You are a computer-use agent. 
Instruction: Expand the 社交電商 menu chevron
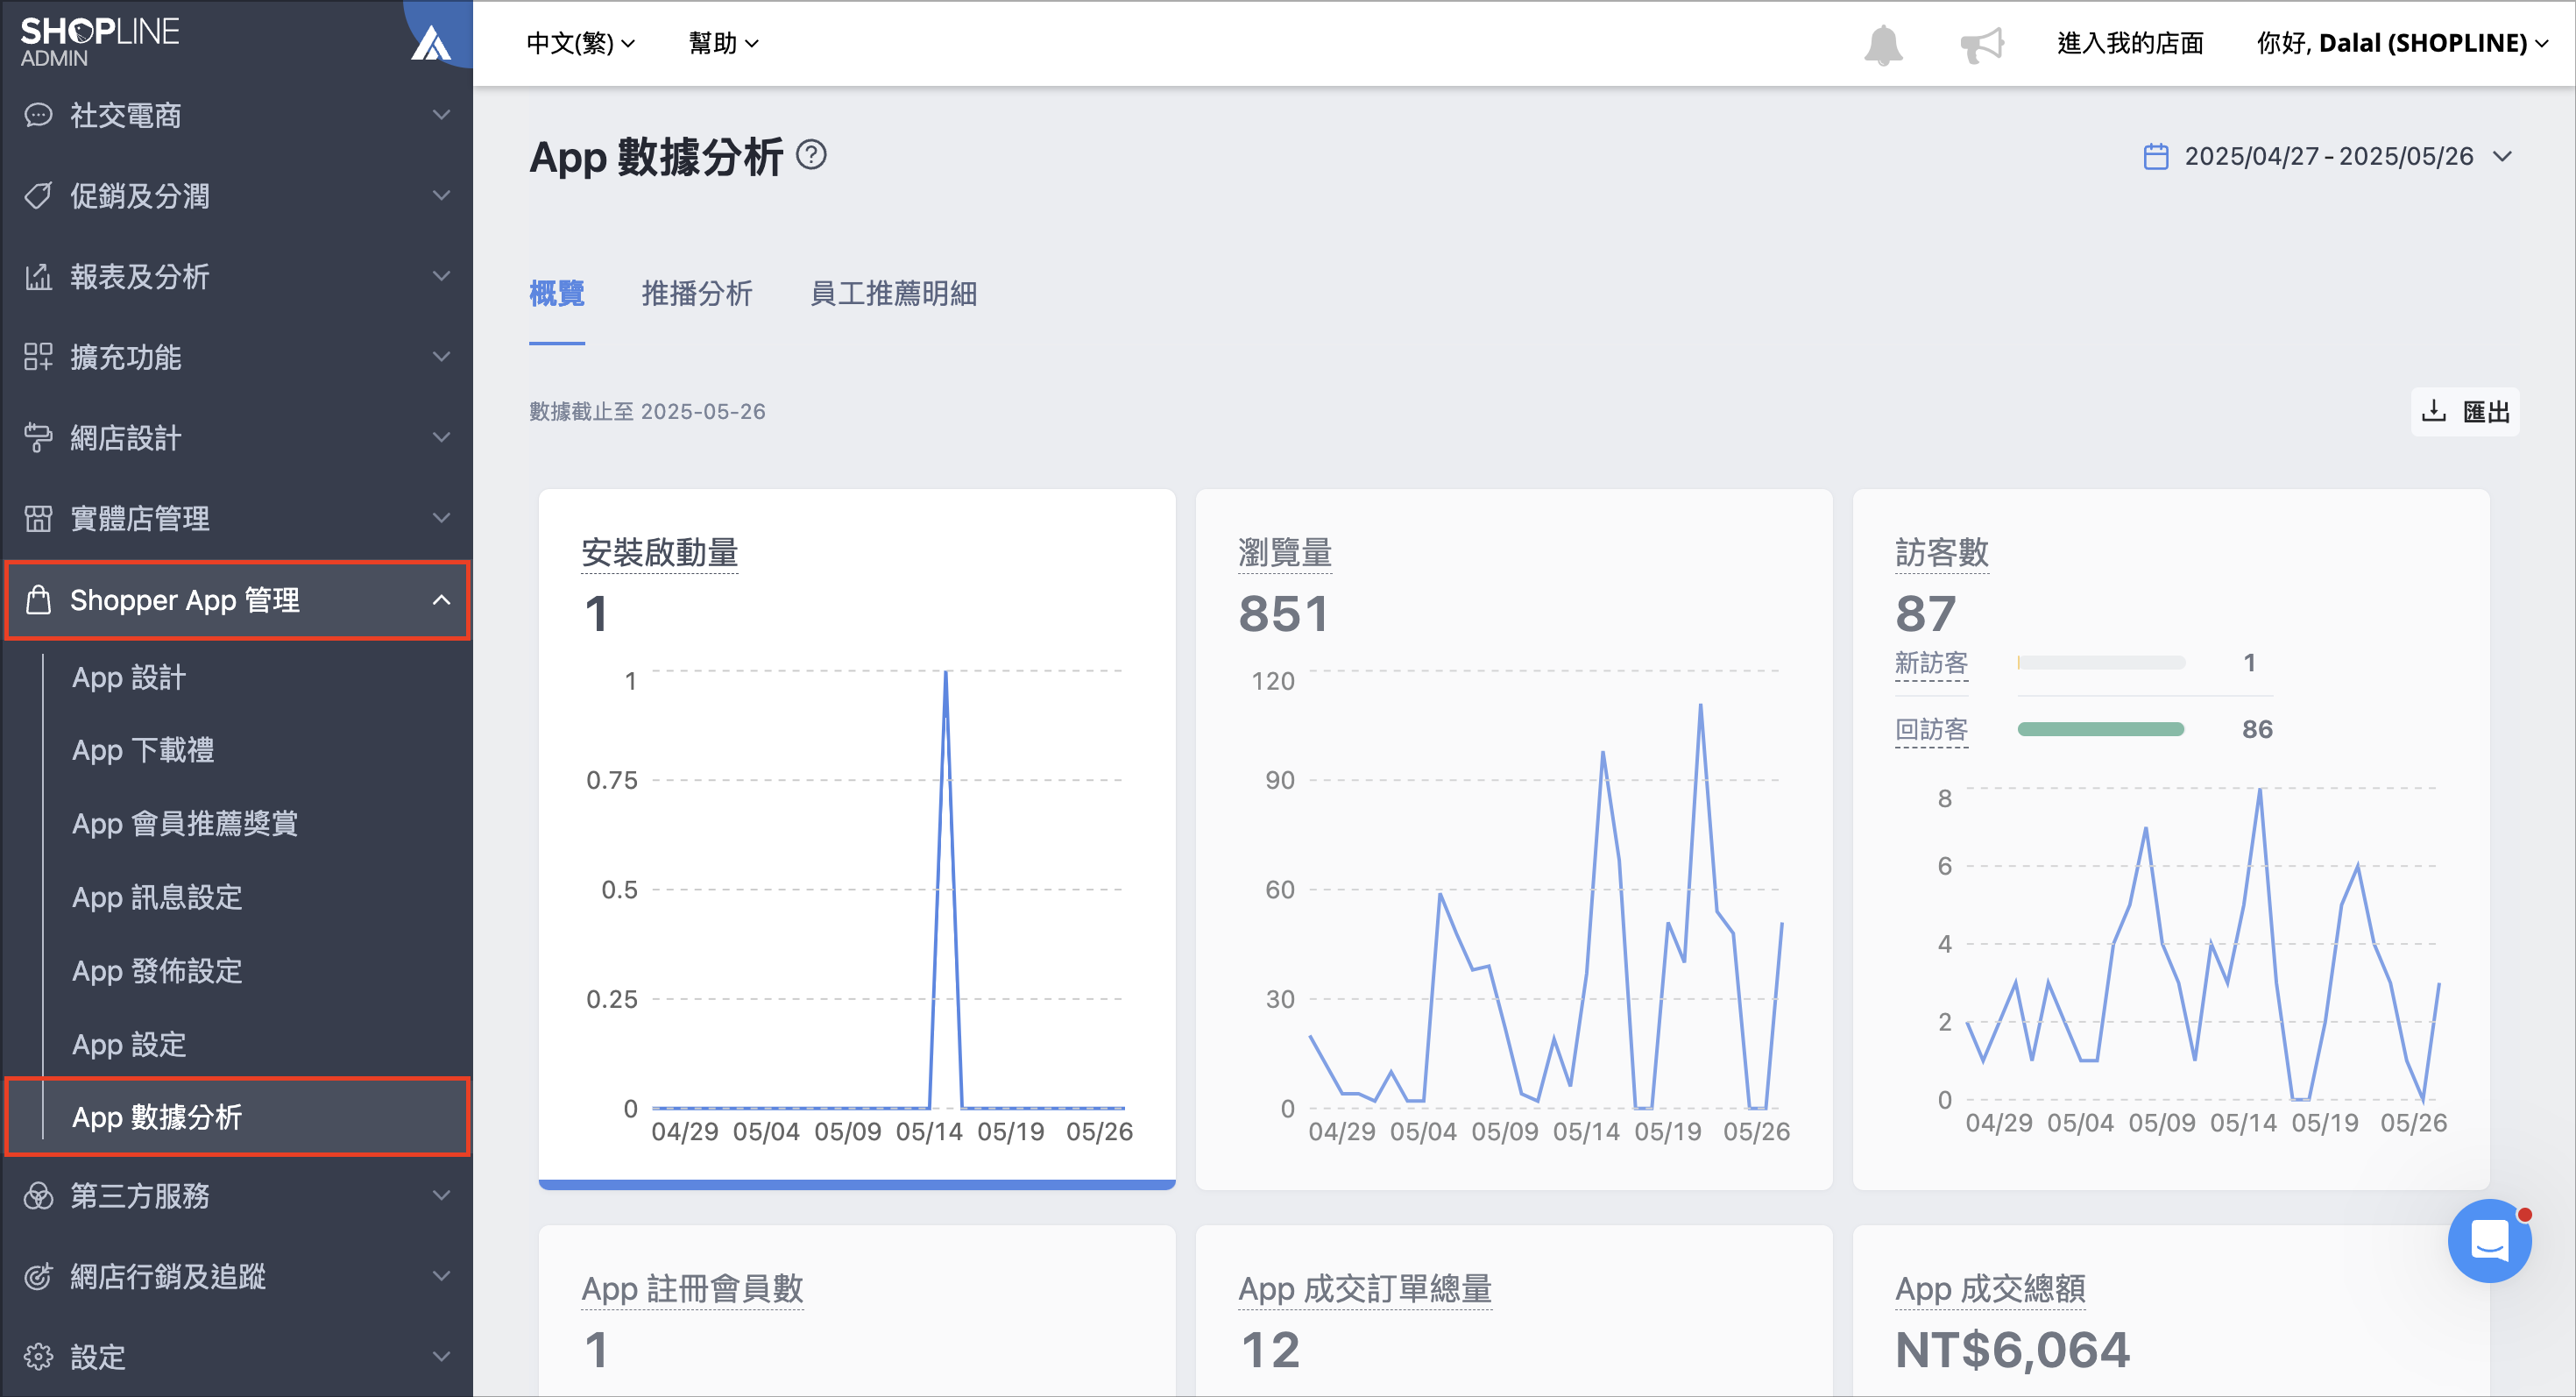tap(441, 115)
